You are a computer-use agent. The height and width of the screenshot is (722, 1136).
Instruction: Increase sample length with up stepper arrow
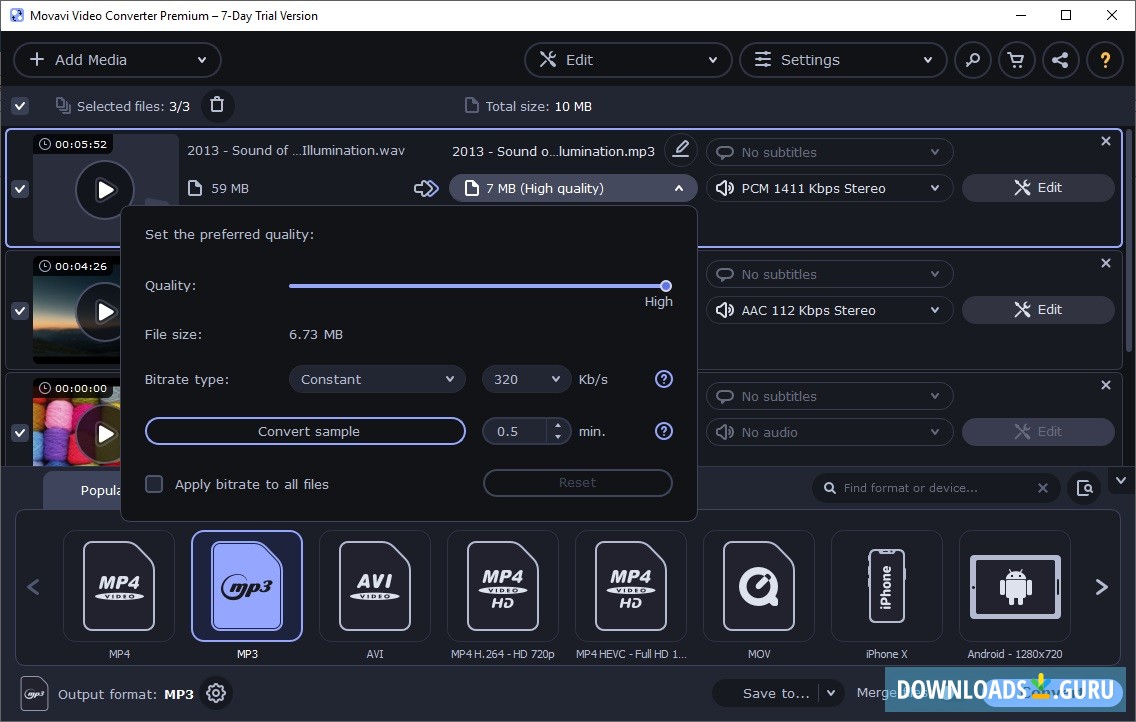(558, 426)
